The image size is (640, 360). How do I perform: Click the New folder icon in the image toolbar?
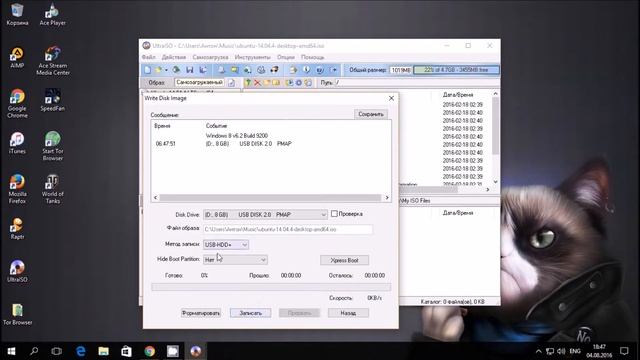[x=267, y=83]
